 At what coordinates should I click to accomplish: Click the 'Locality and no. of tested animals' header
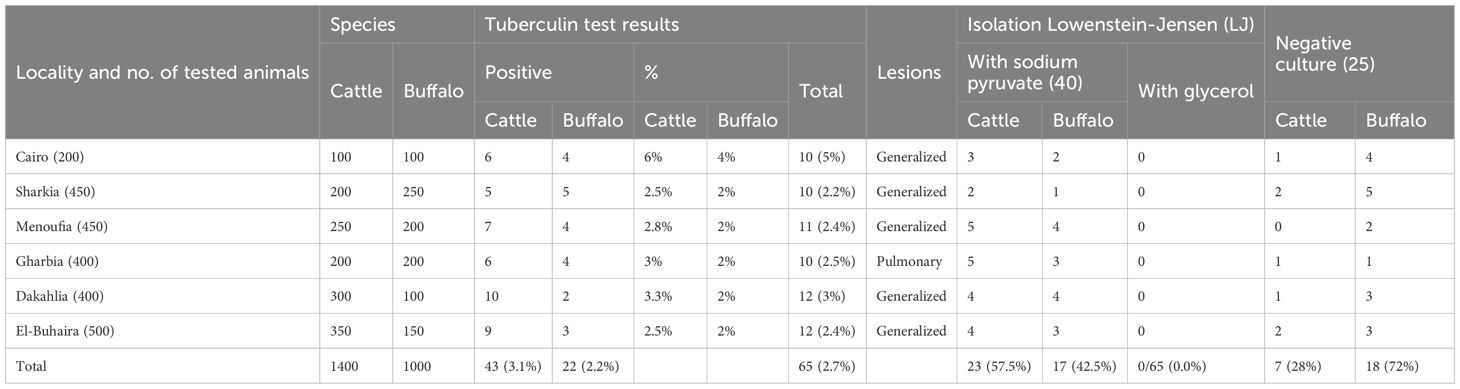162,72
